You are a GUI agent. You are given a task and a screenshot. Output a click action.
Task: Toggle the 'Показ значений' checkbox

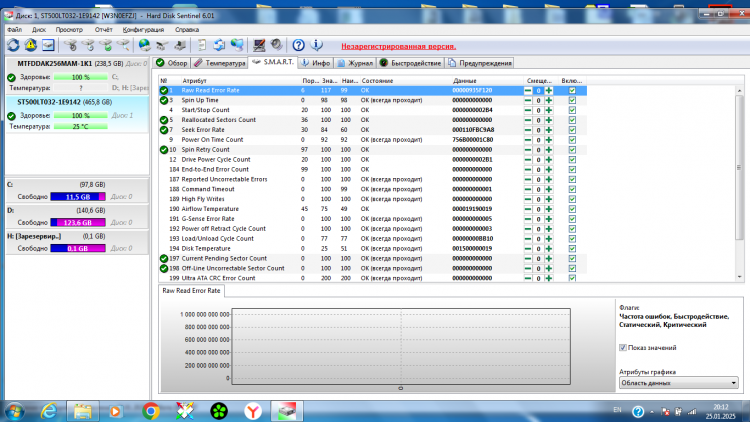coord(623,348)
